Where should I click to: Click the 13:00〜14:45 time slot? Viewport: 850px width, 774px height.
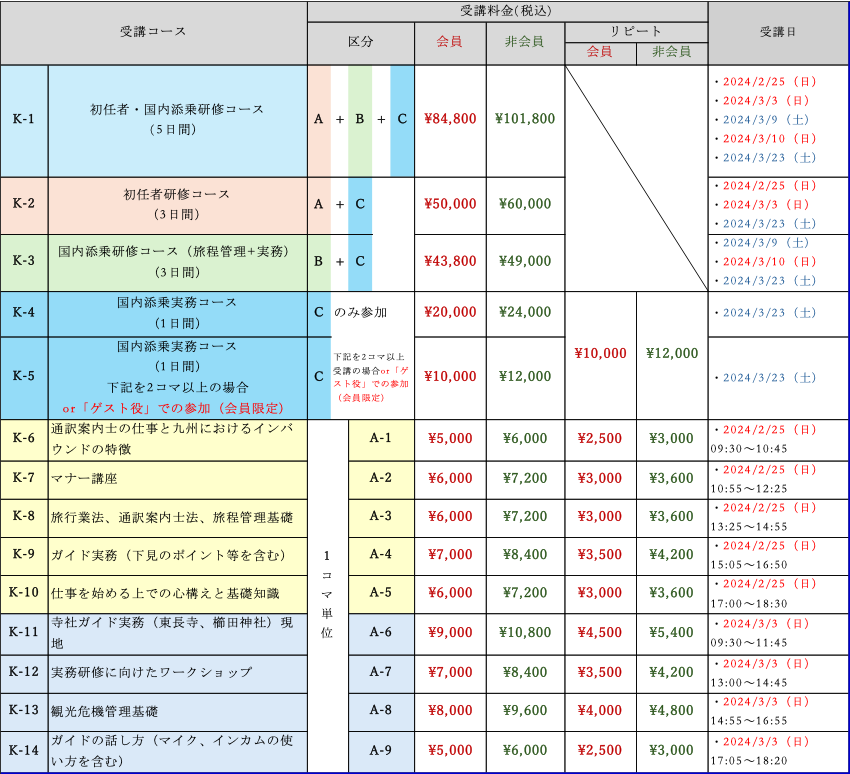coord(749,683)
